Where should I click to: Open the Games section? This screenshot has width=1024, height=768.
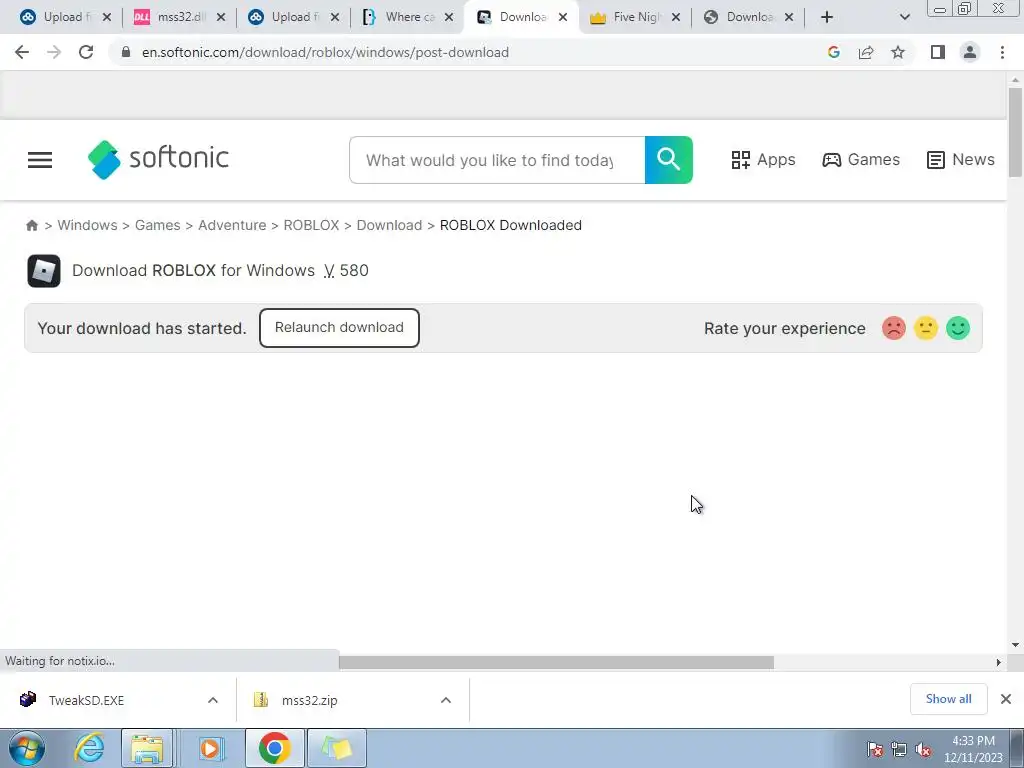[x=861, y=159]
